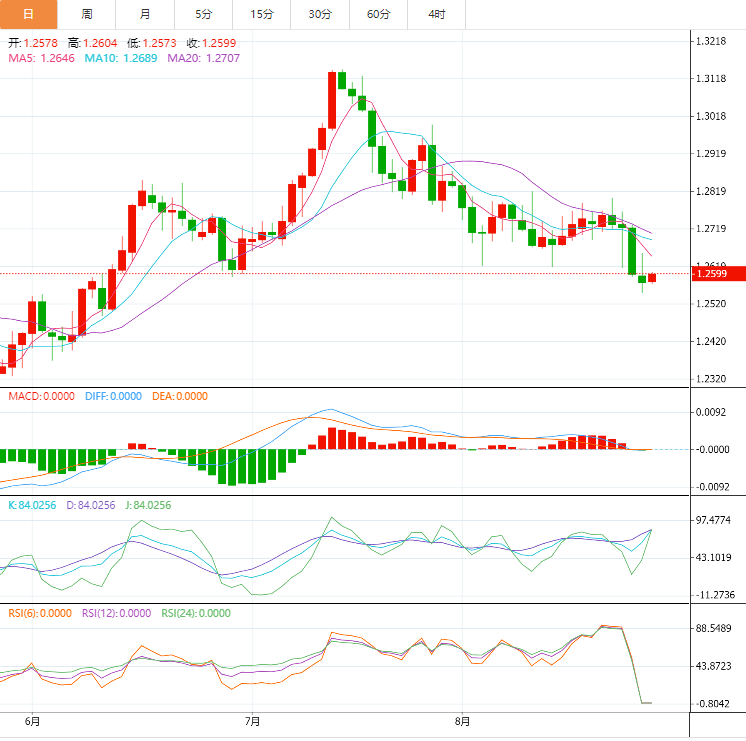Viewport: 746px width, 741px height.
Task: Click the 8月 marker on time axis
Action: pyautogui.click(x=462, y=720)
